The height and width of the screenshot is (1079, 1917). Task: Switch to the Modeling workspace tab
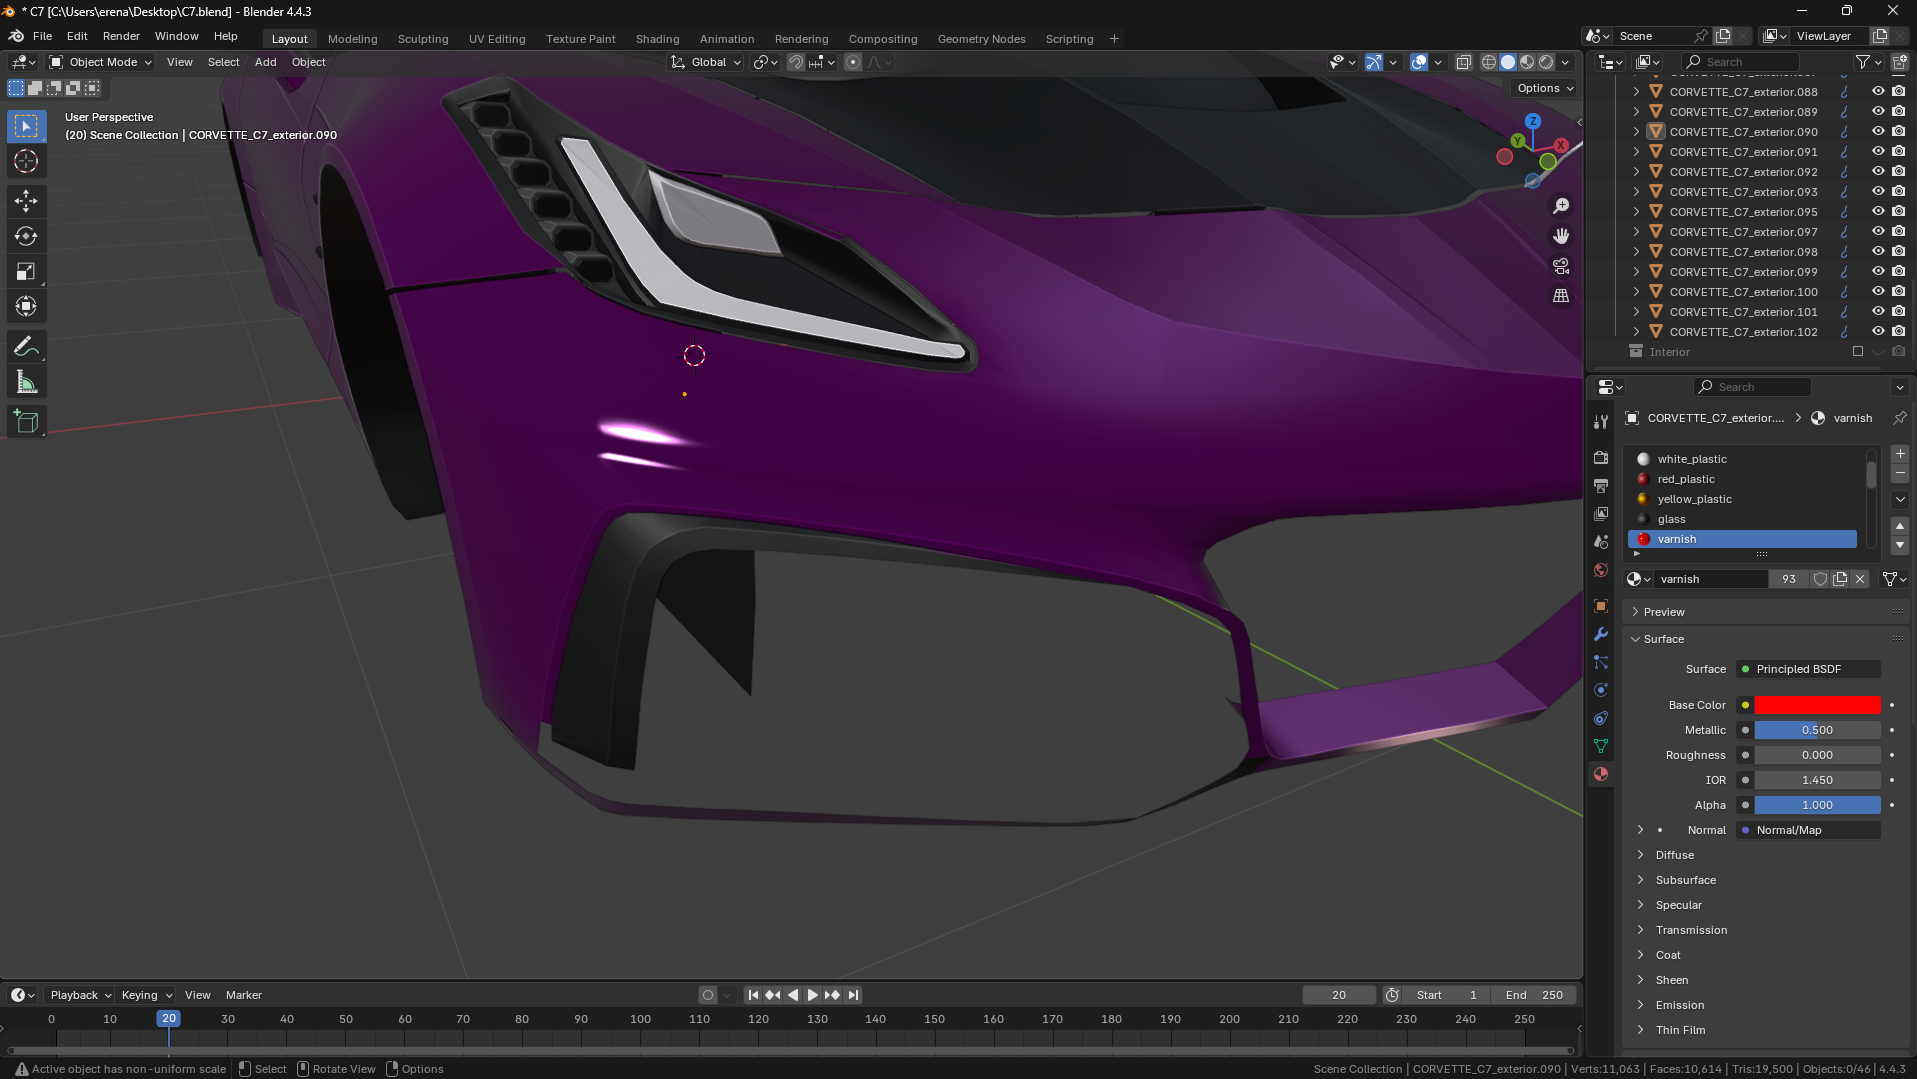pos(353,39)
